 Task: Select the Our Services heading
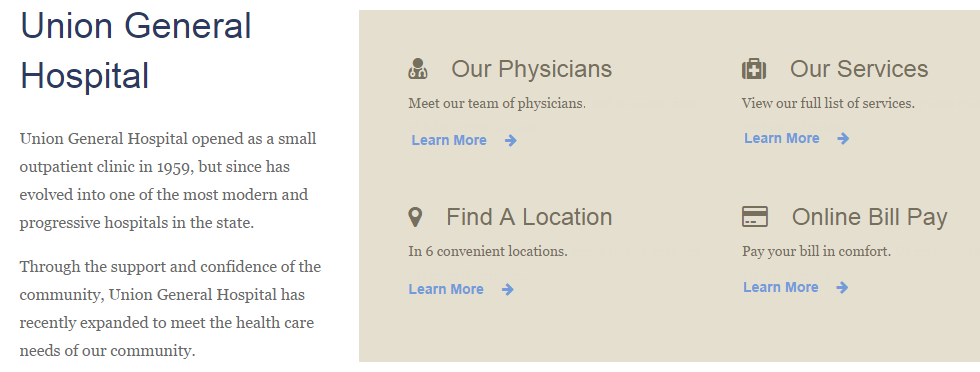click(859, 69)
